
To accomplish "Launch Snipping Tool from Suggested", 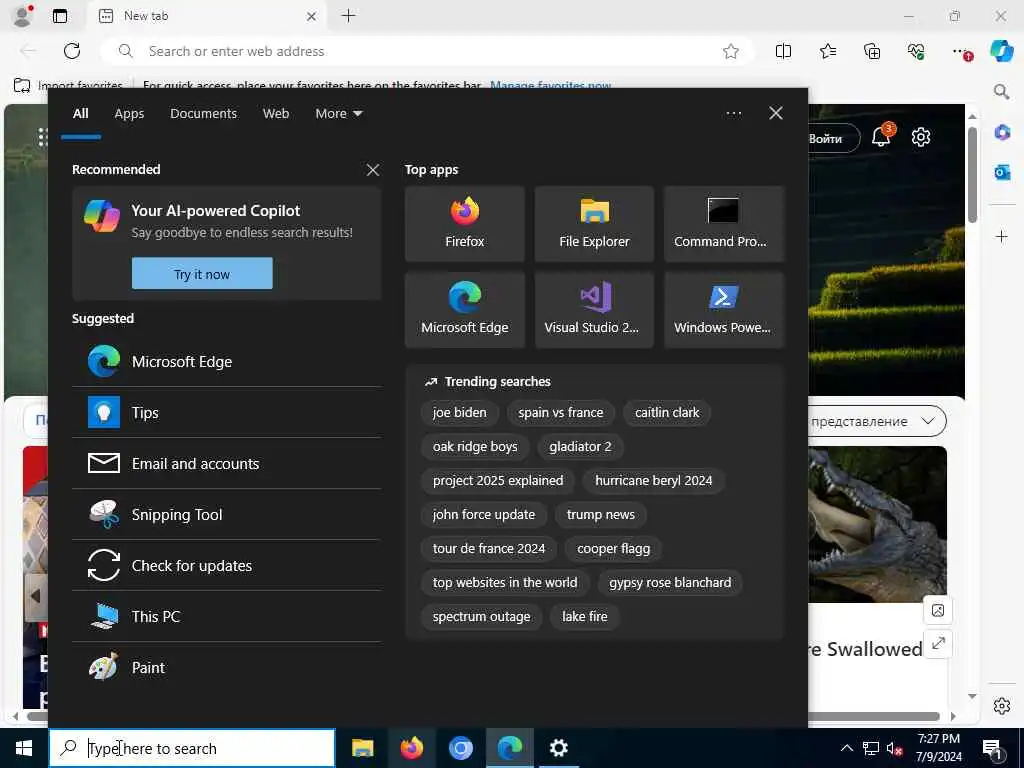I will coord(227,515).
